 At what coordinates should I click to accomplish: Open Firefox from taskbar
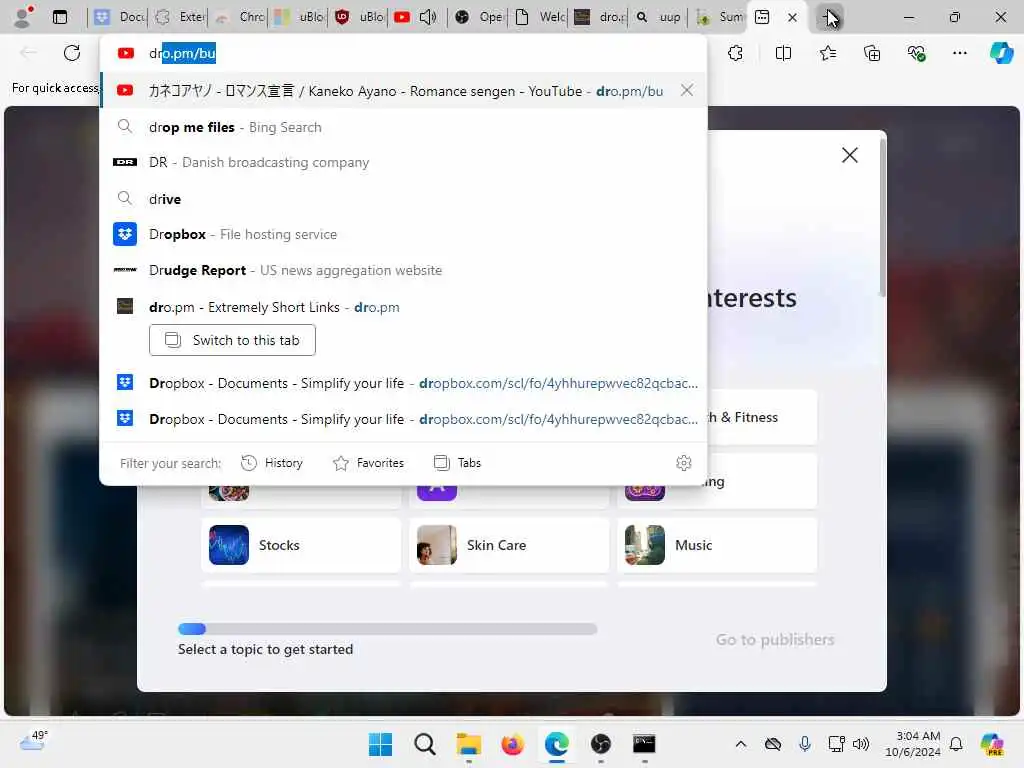point(513,744)
